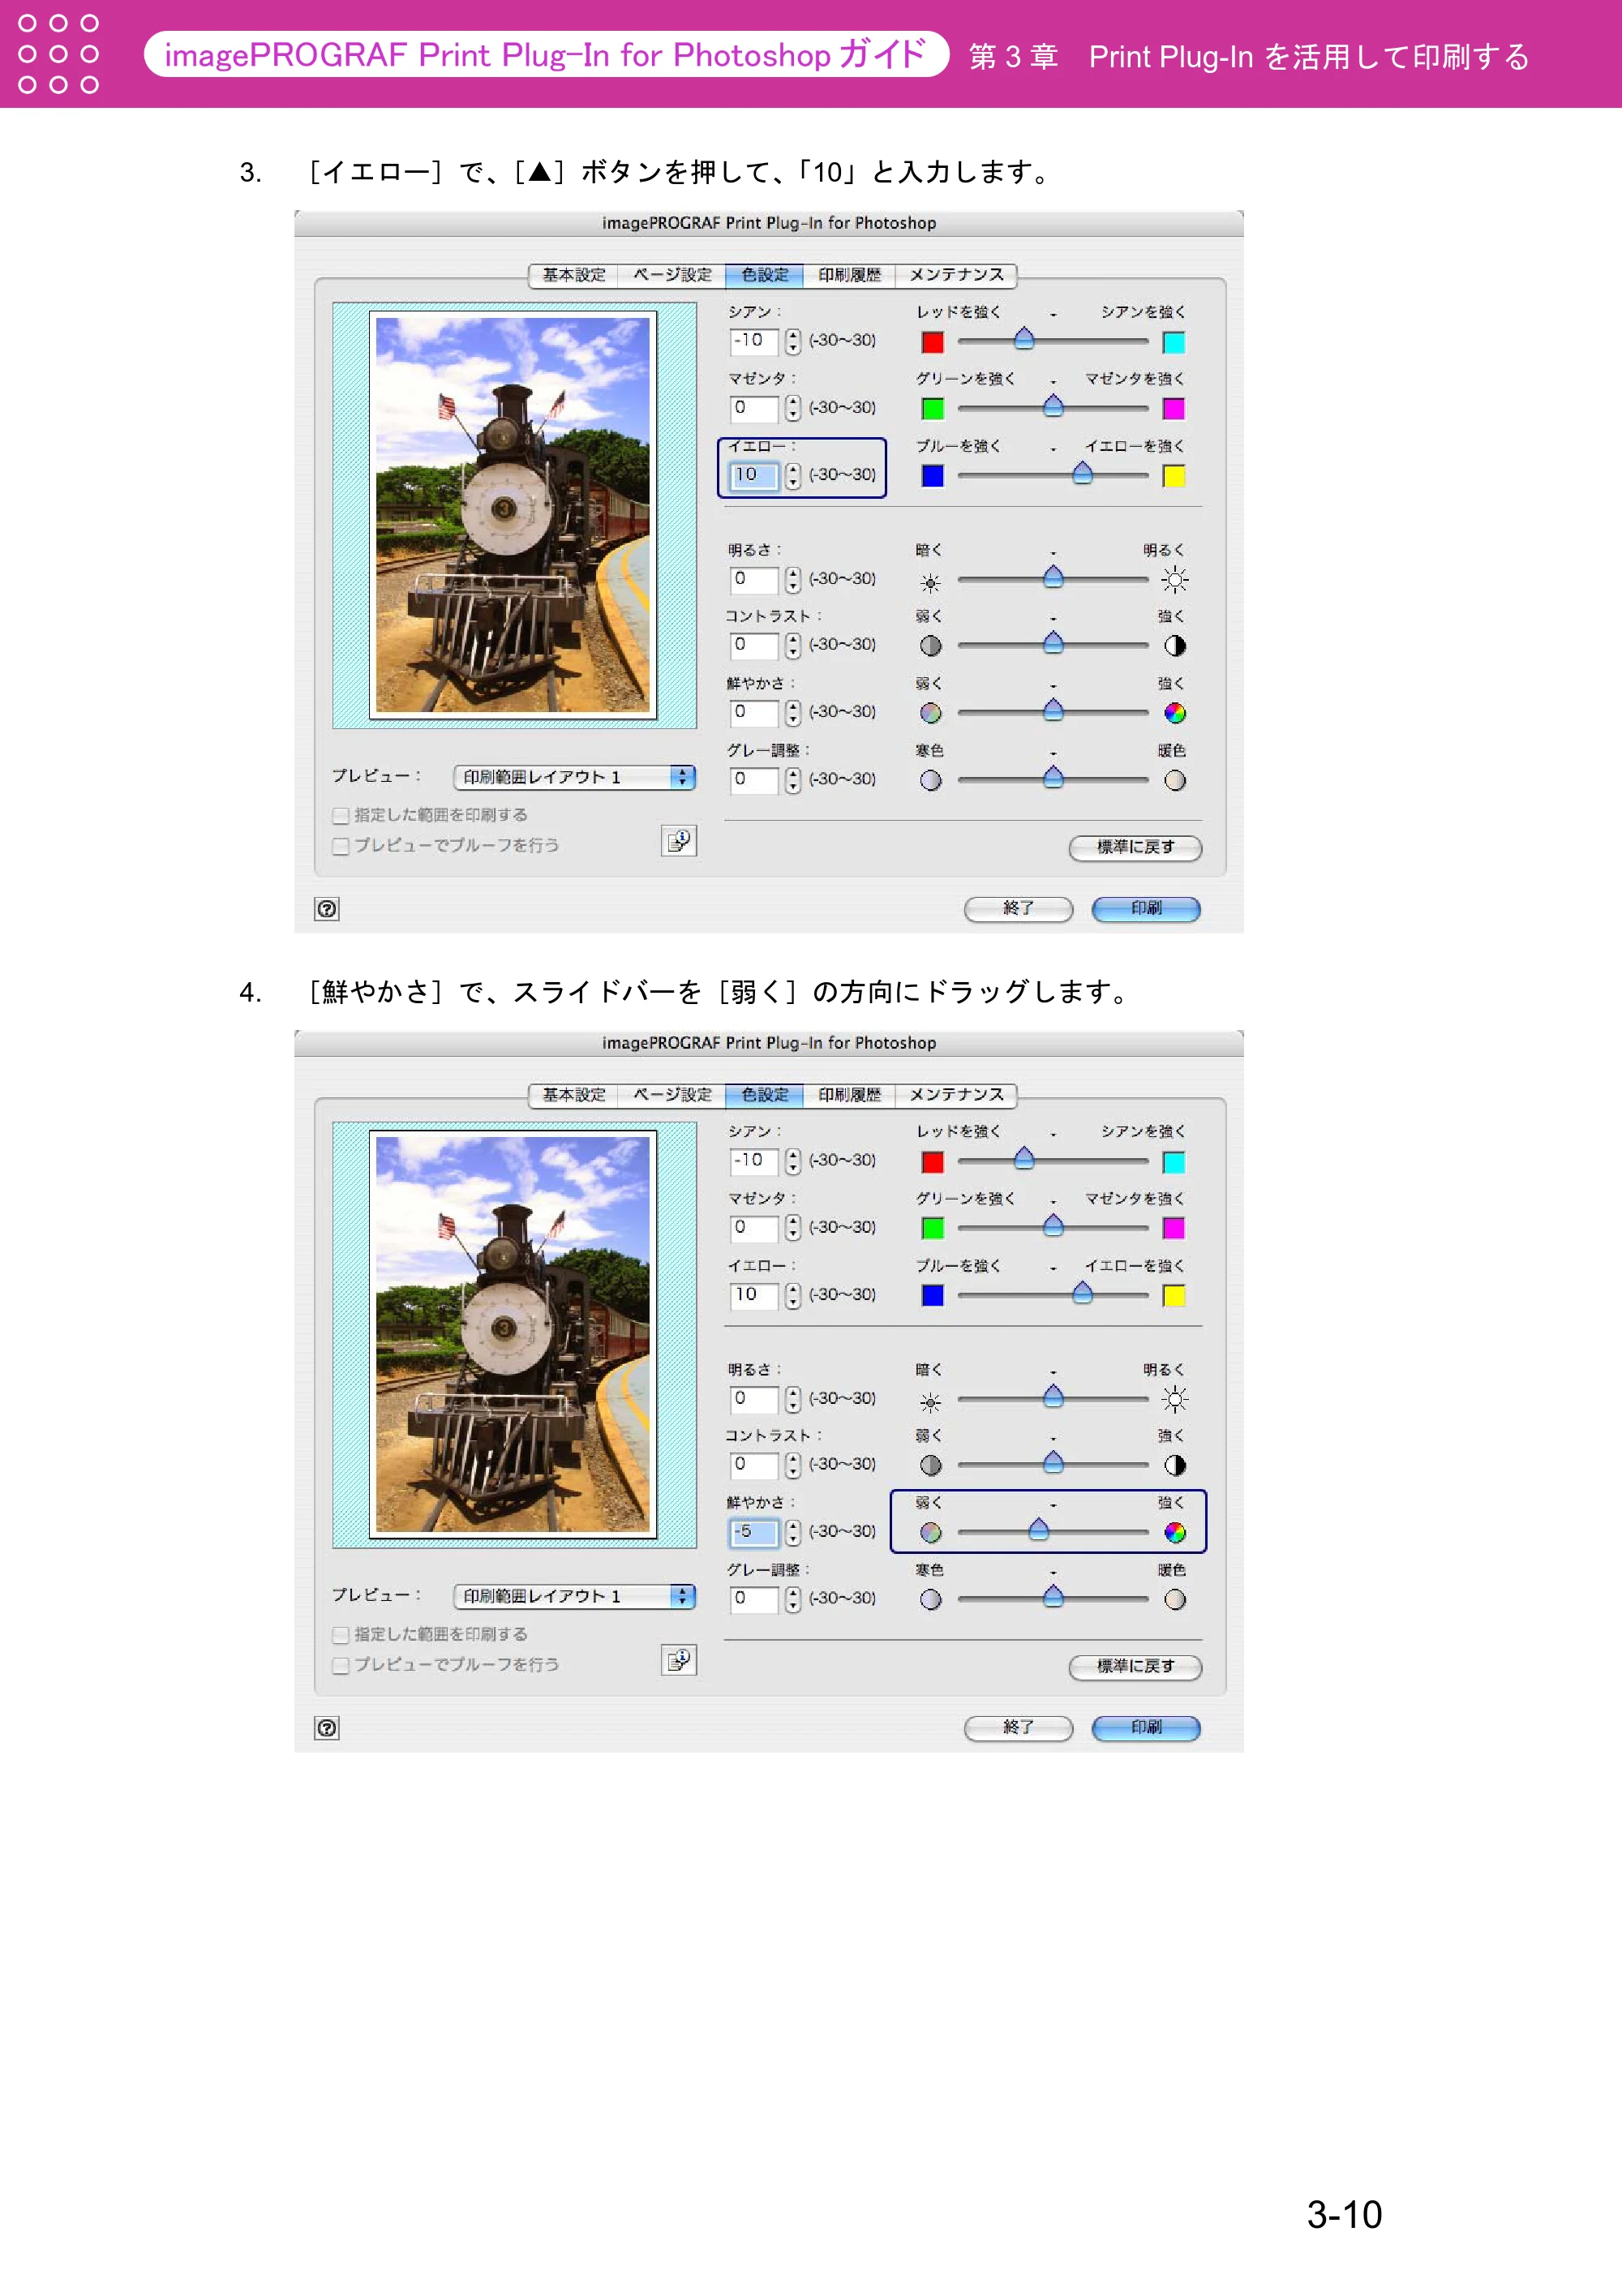Open preview layout dropdown in upper dialog
Image resolution: width=1622 pixels, height=2296 pixels.
point(574,777)
